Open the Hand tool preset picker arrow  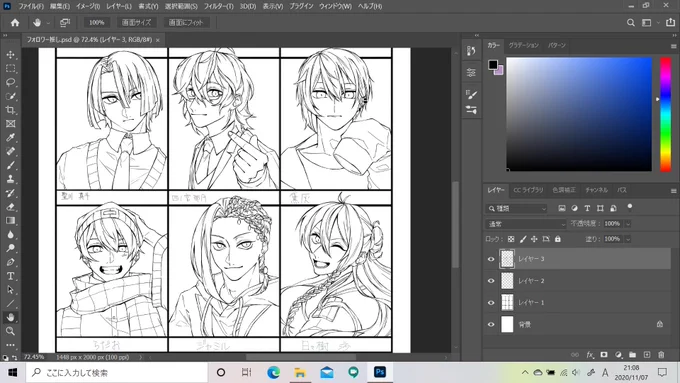point(48,23)
